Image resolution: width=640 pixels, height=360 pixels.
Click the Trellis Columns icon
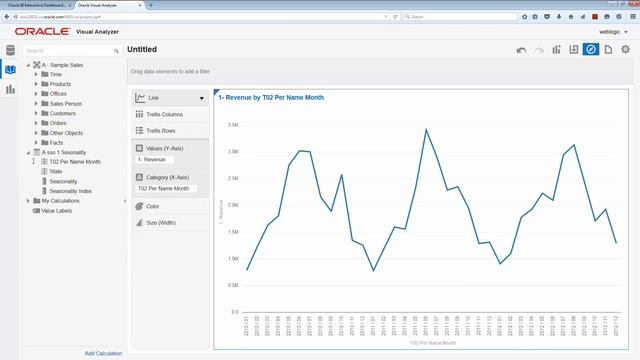tap(139, 114)
